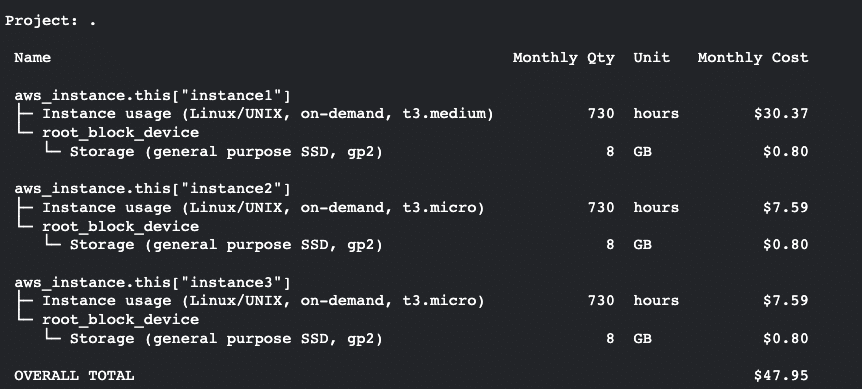
Task: Click the $7.59 cost for instance2
Action: [786, 208]
